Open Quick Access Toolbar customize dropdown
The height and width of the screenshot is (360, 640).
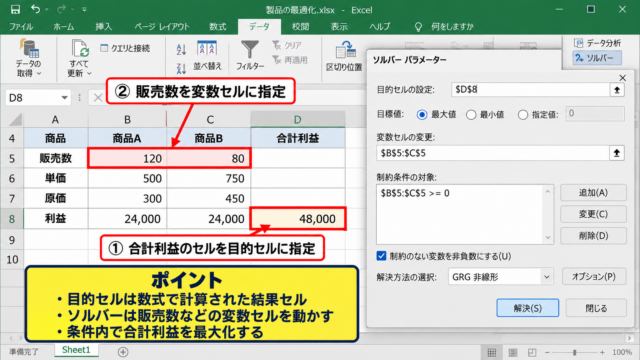pos(84,9)
